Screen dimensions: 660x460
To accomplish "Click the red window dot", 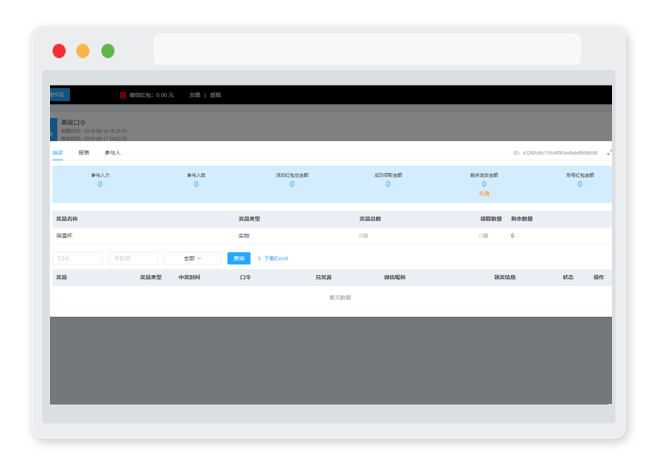I will (x=59, y=51).
